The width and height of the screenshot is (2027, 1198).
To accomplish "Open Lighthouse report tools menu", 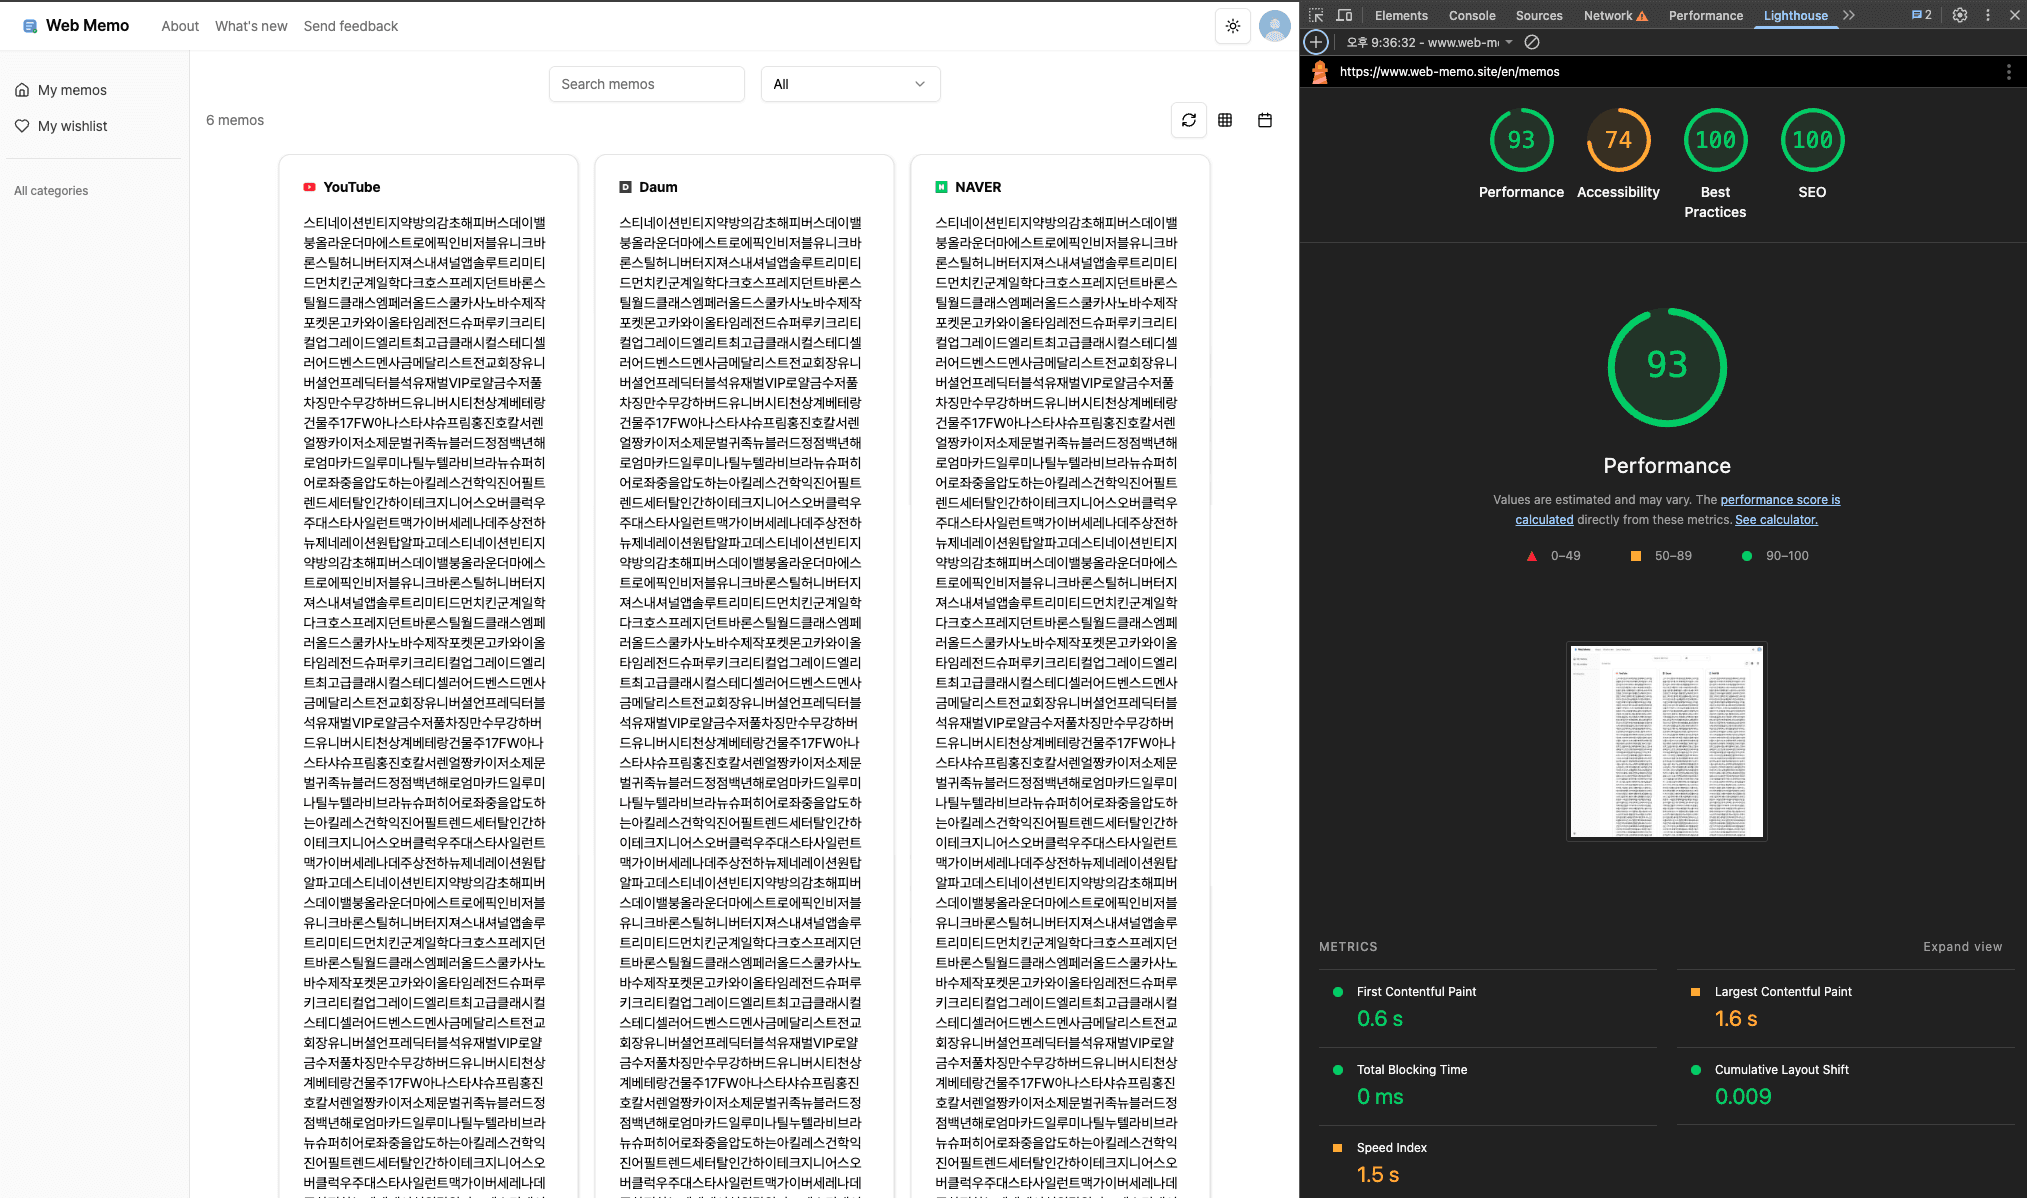I will tap(2008, 72).
